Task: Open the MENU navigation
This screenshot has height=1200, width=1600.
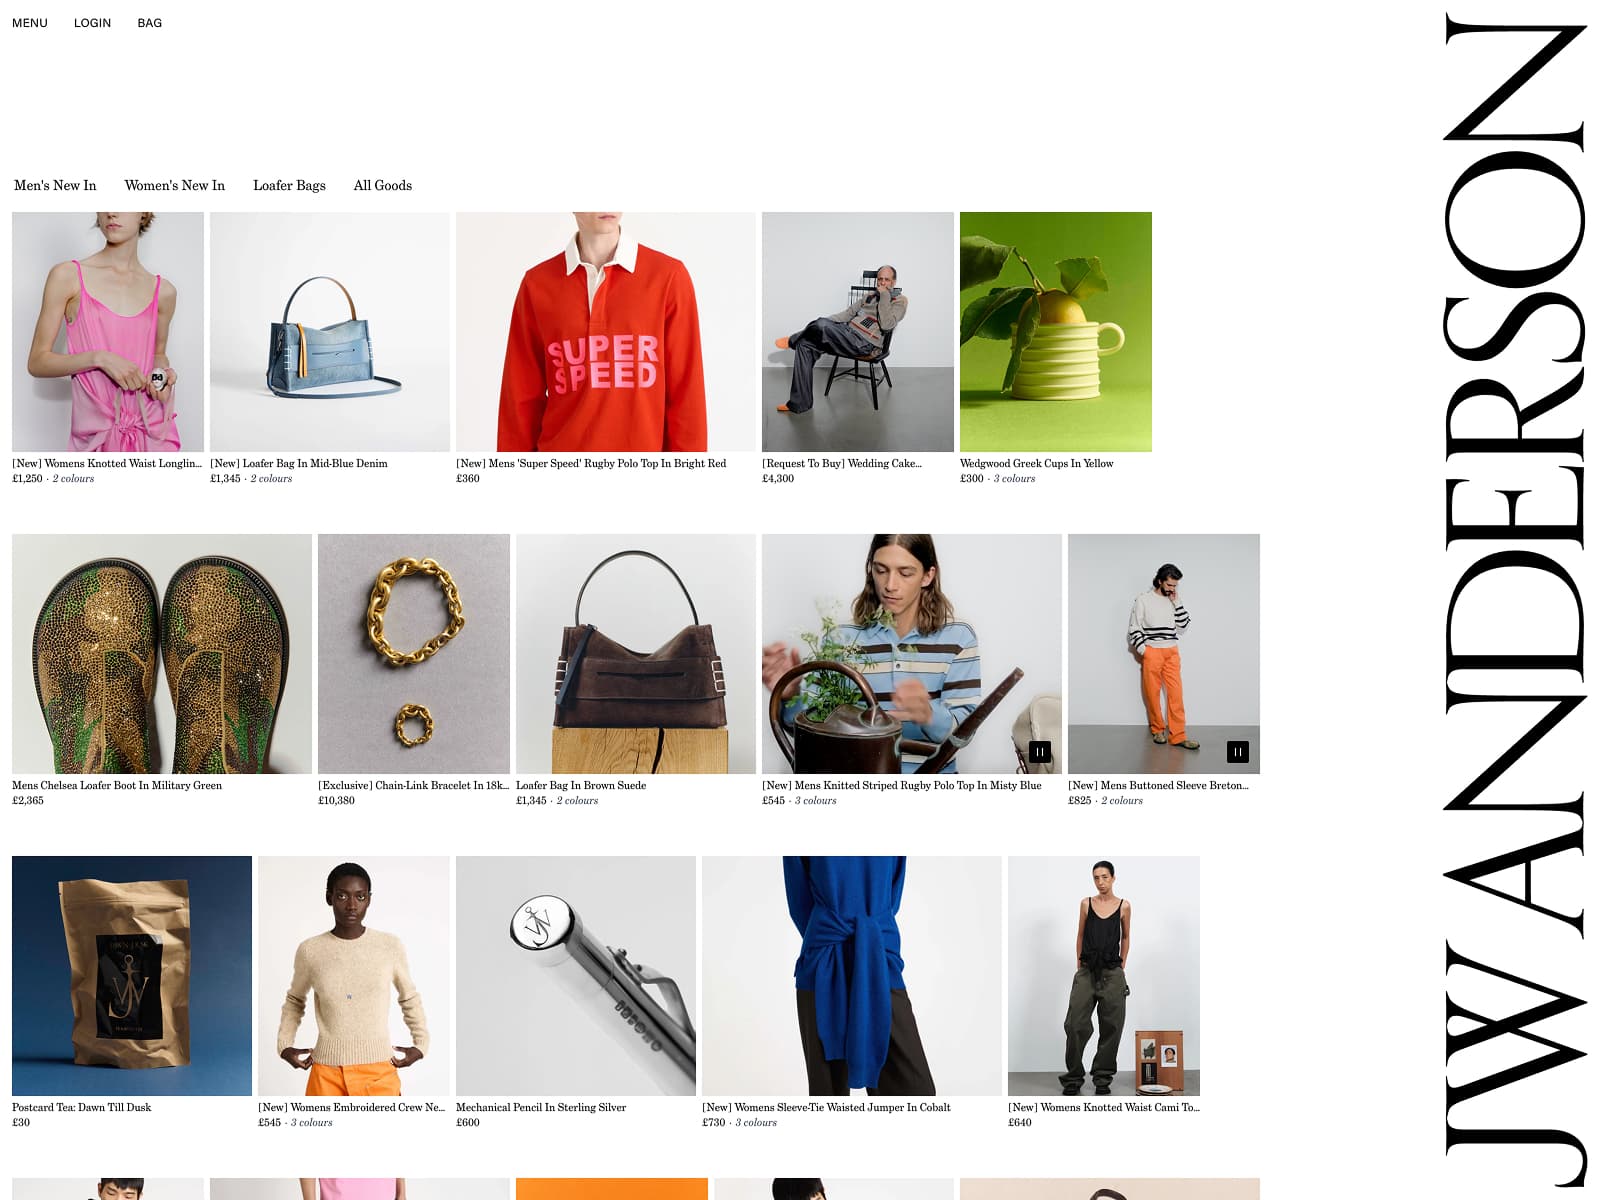Action: click(x=30, y=23)
